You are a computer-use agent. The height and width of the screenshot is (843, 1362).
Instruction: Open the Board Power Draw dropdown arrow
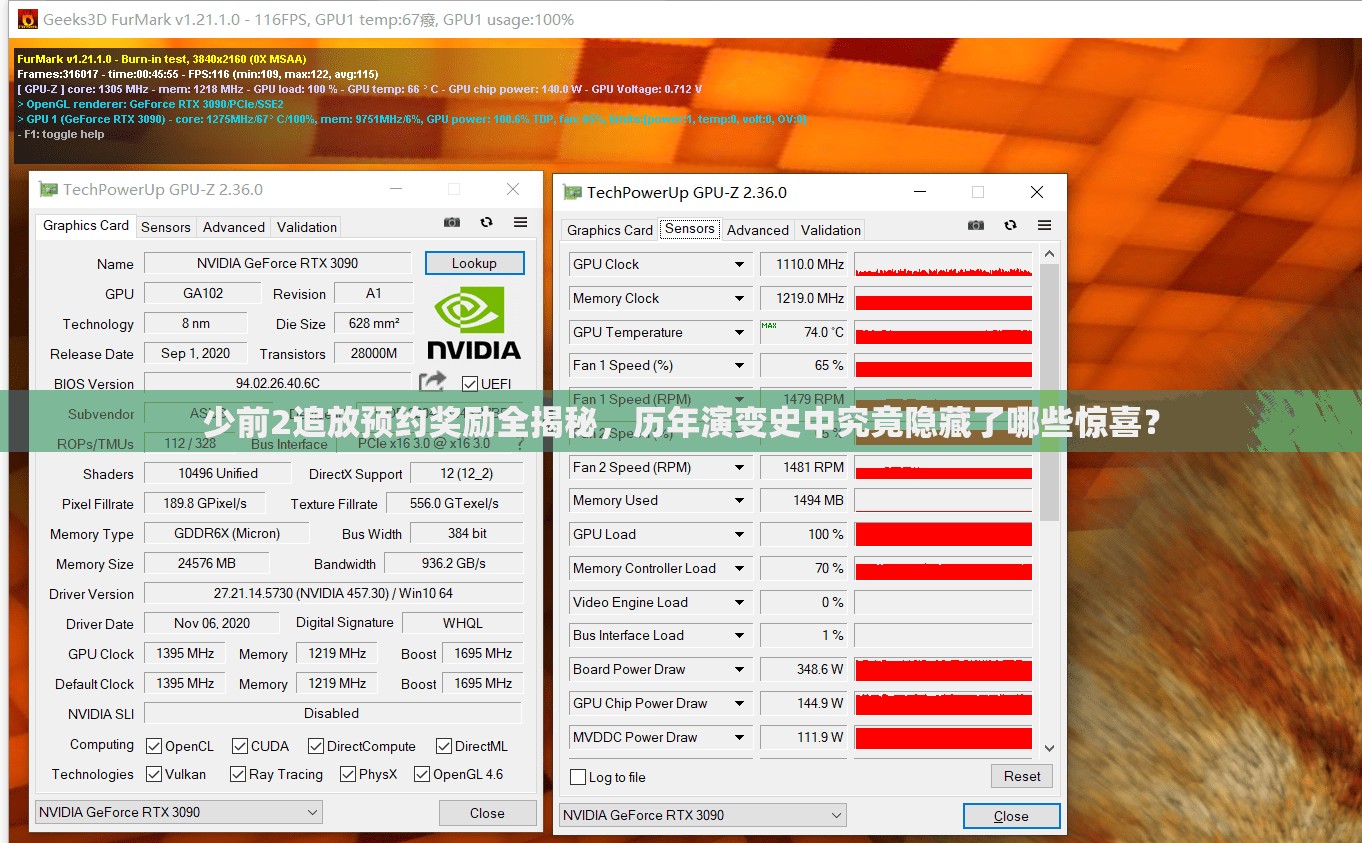click(x=739, y=669)
